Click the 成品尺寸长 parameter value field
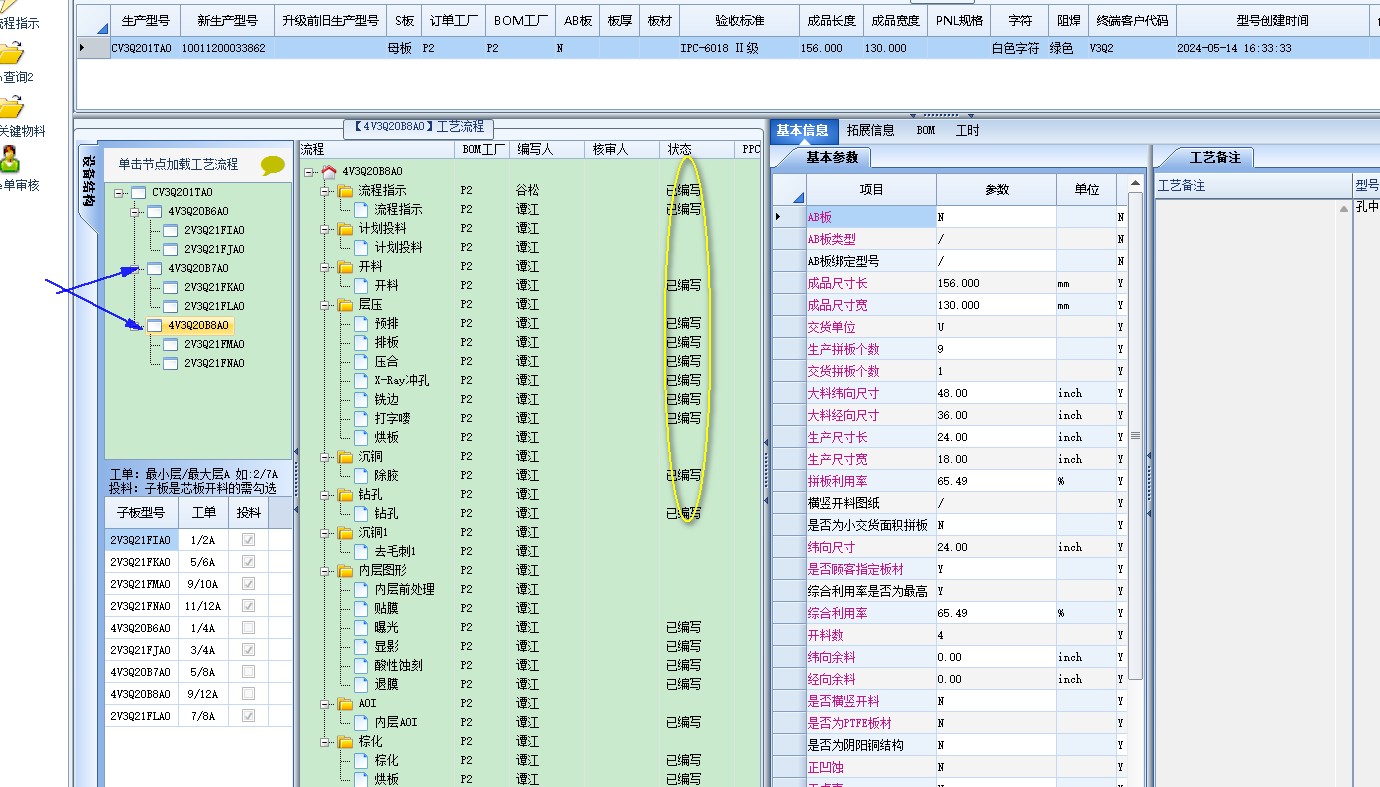The width and height of the screenshot is (1380, 787). [996, 283]
